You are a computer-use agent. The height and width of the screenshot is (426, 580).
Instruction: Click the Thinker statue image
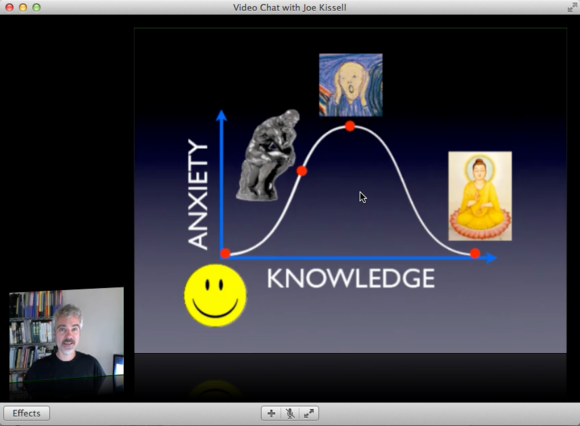pyautogui.click(x=268, y=155)
